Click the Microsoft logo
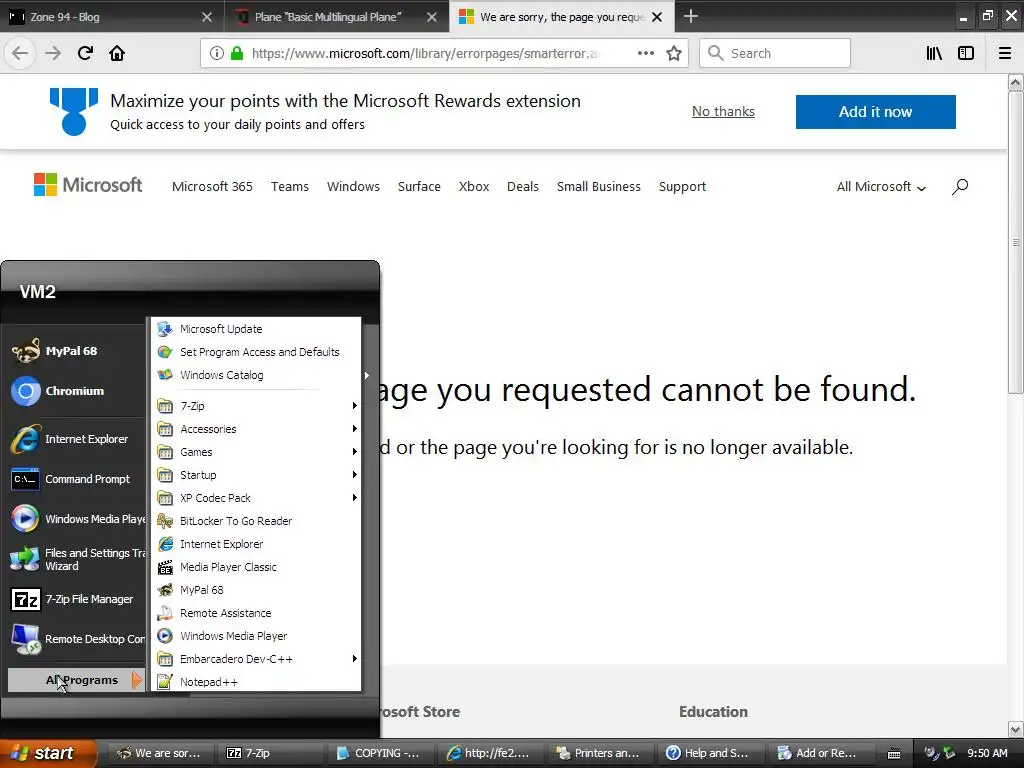Screen dimensions: 1024x768 [88, 185]
